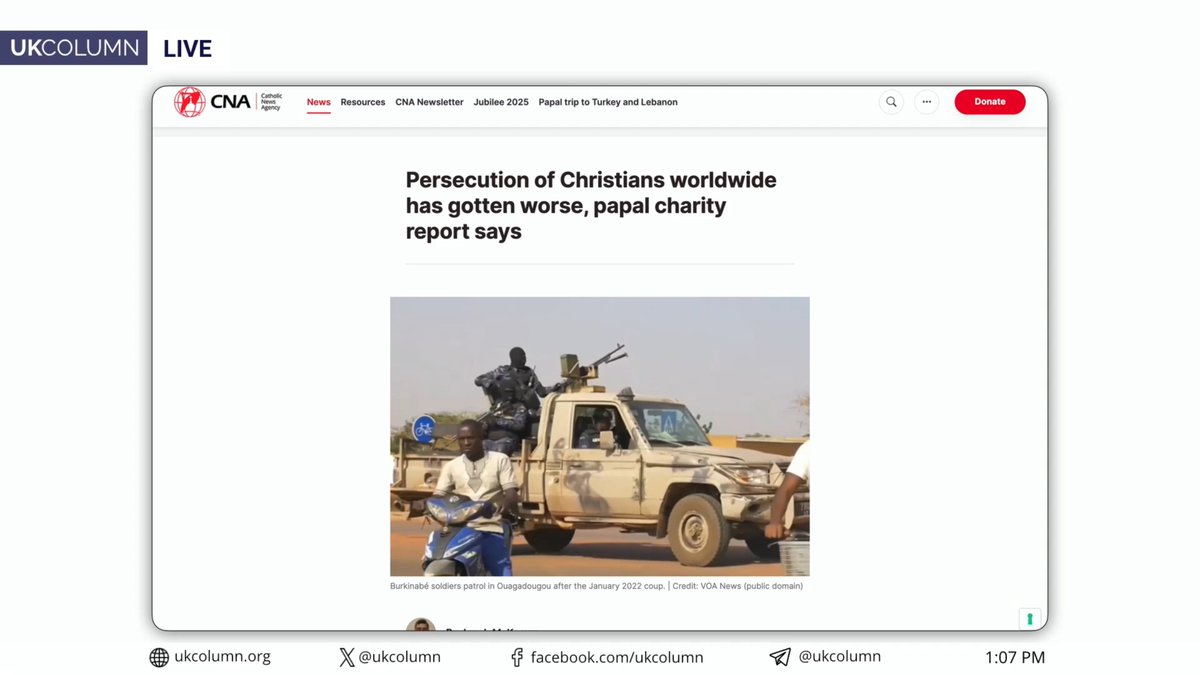This screenshot has width=1200, height=675.
Task: Open the CNA Catholic News Agency logo
Action: 228,102
